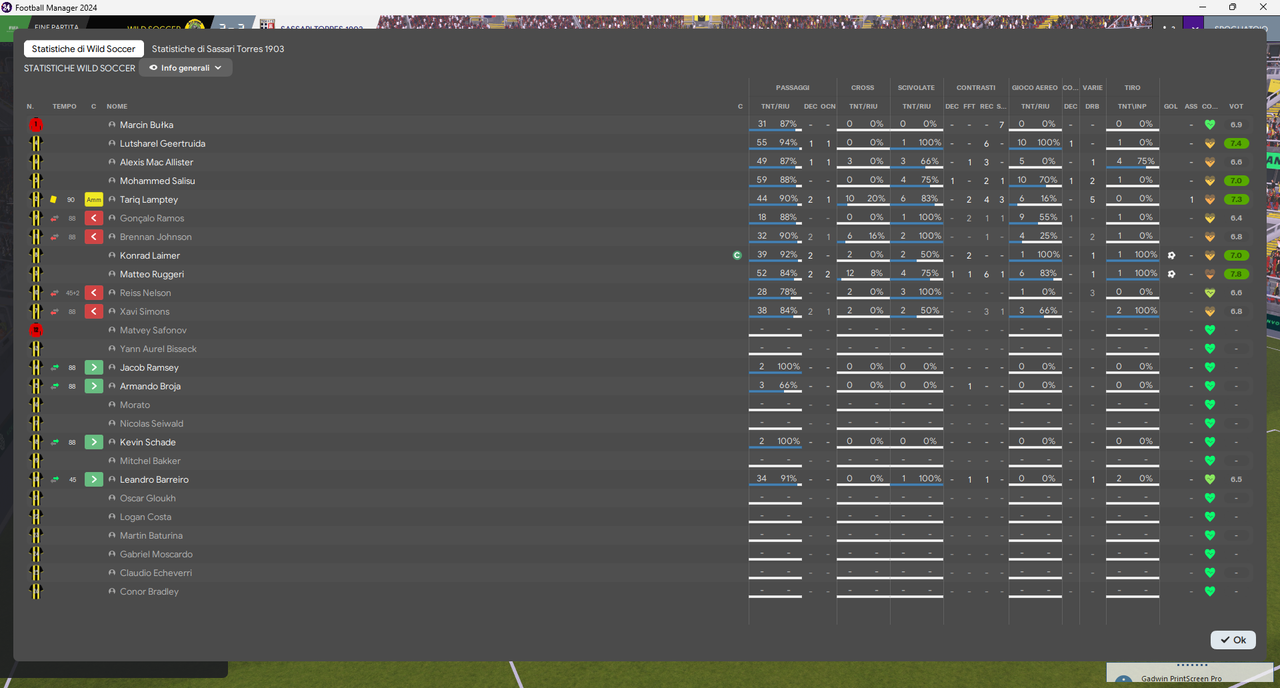Image resolution: width=1280 pixels, height=688 pixels.
Task: Select Leandro Barreiro's green substituted-on badge
Action: [x=94, y=480]
